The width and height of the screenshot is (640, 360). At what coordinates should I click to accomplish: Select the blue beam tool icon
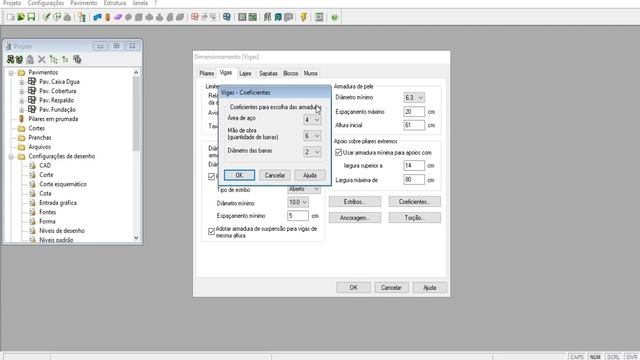pyautogui.click(x=97, y=17)
